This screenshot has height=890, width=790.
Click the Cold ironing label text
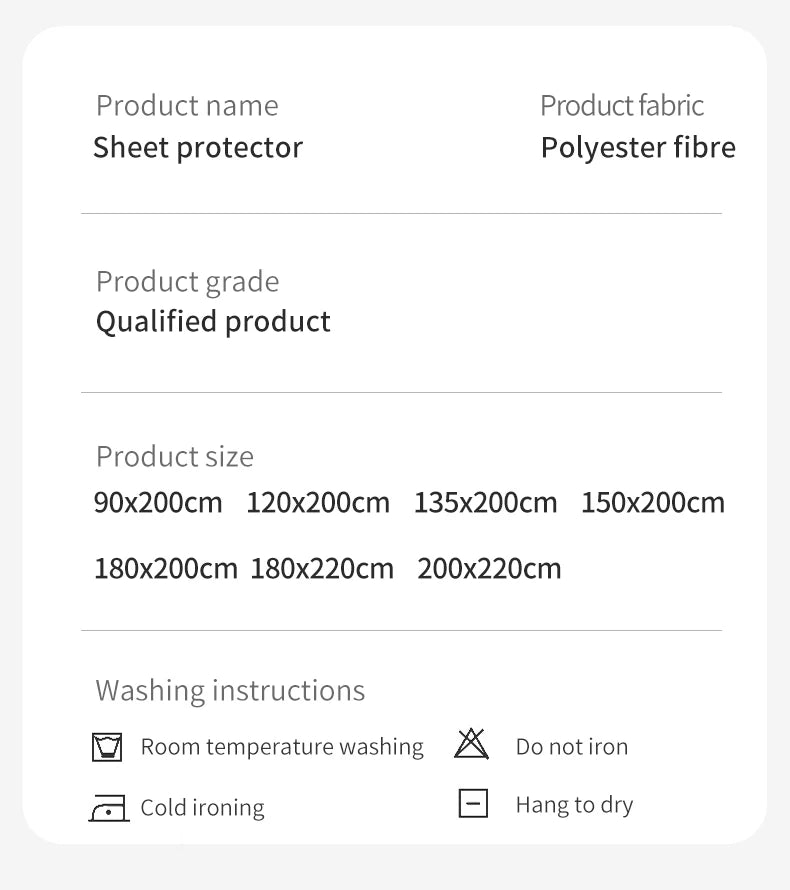(202, 808)
